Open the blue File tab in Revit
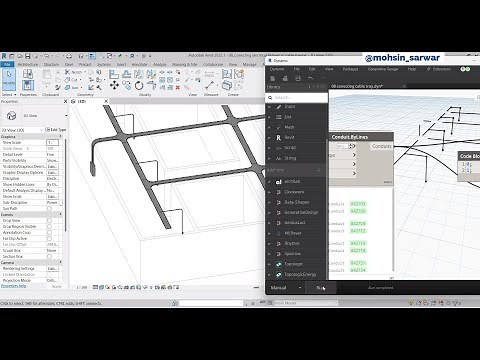This screenshot has width=480, height=360. point(7,64)
